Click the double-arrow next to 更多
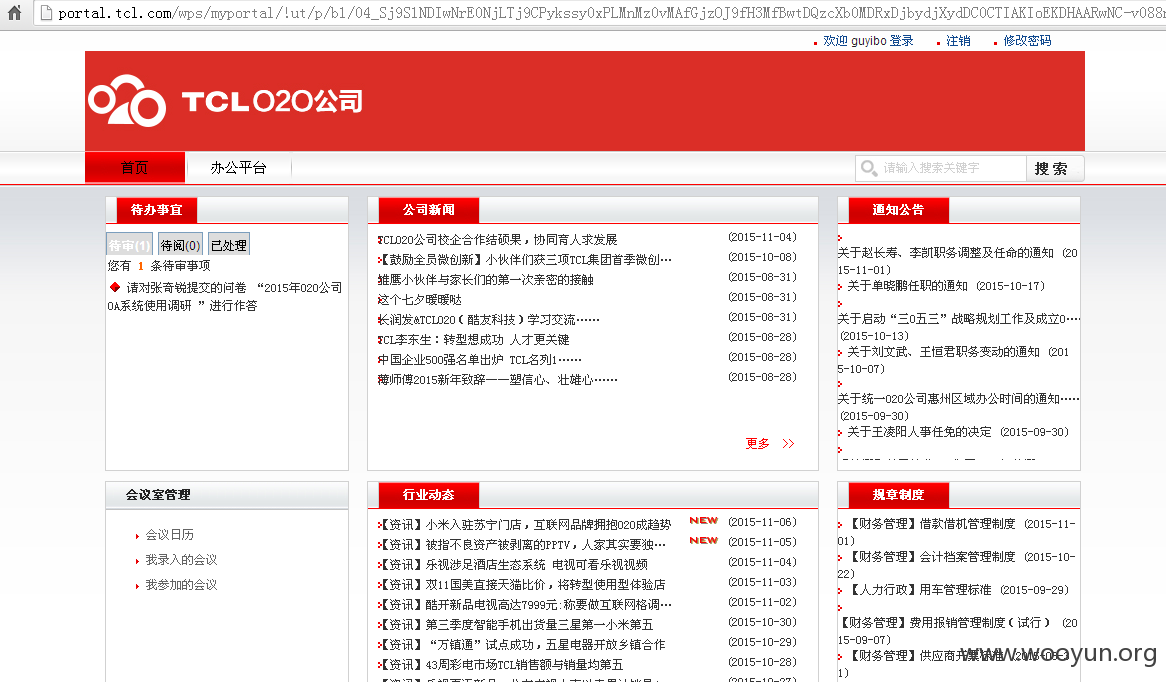The image size is (1166, 682). click(x=788, y=443)
